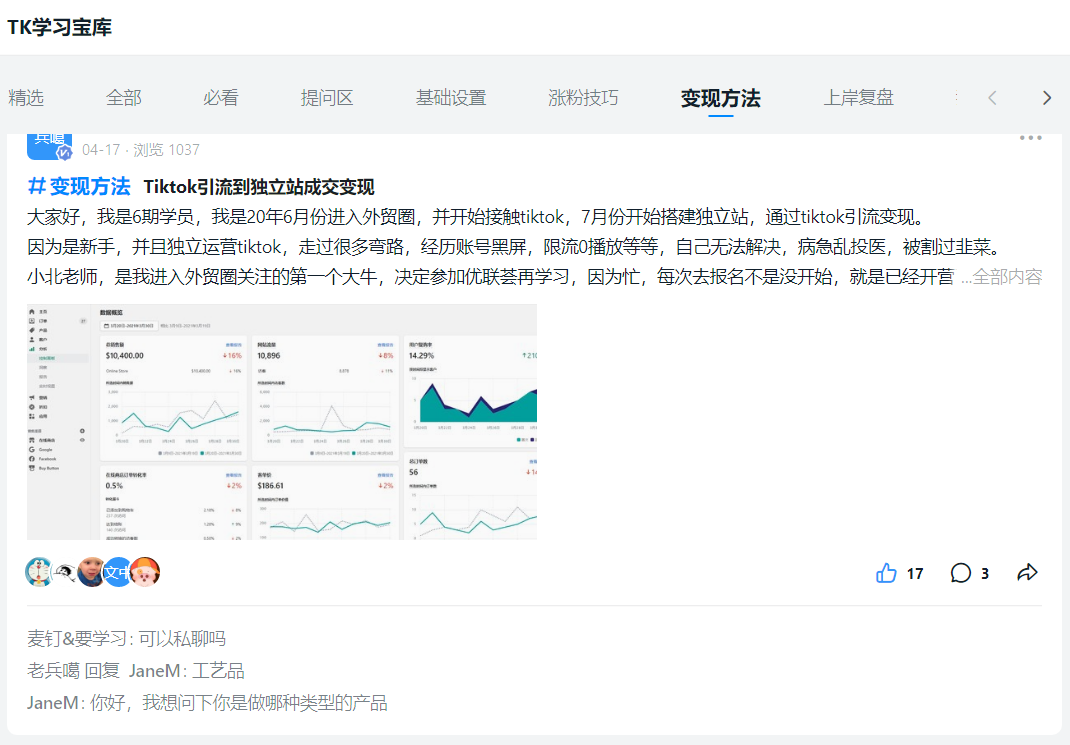Open the dashboard screenshot thumbnail
The width and height of the screenshot is (1070, 745).
pyautogui.click(x=282, y=422)
